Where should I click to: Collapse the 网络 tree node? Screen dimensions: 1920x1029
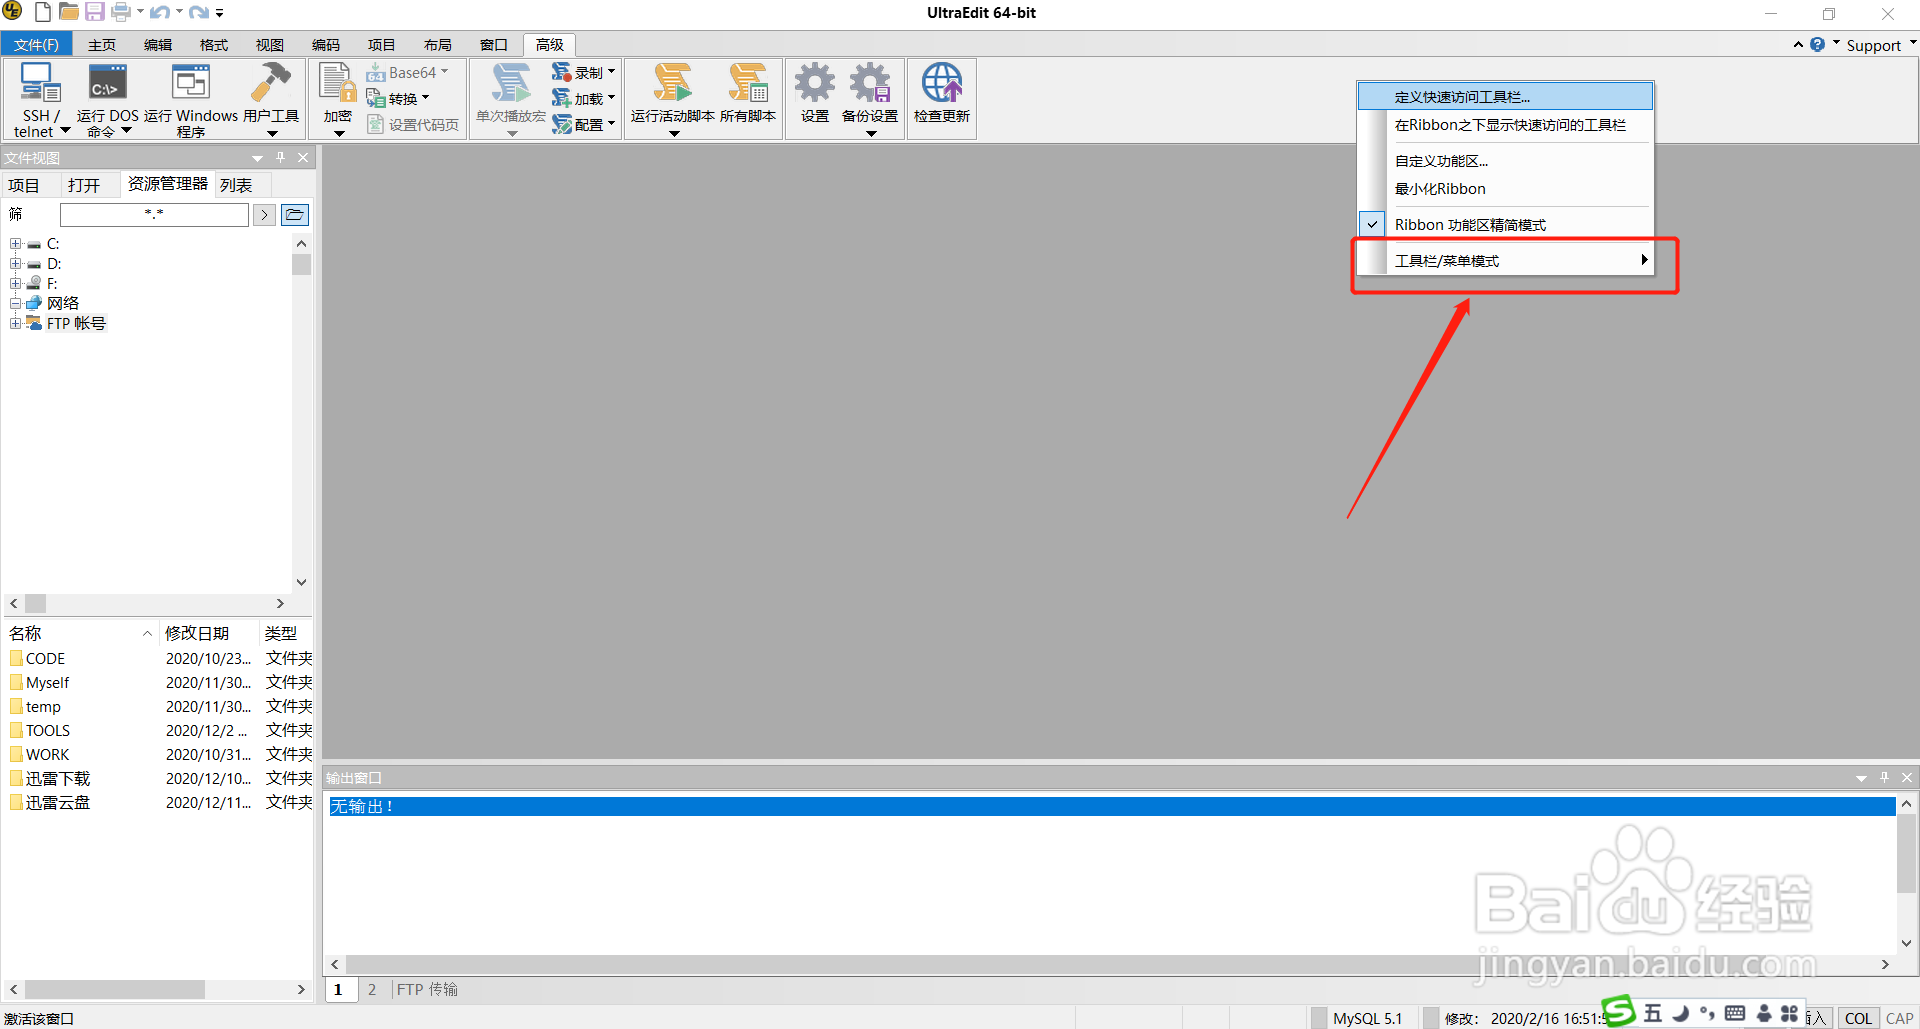coord(15,303)
